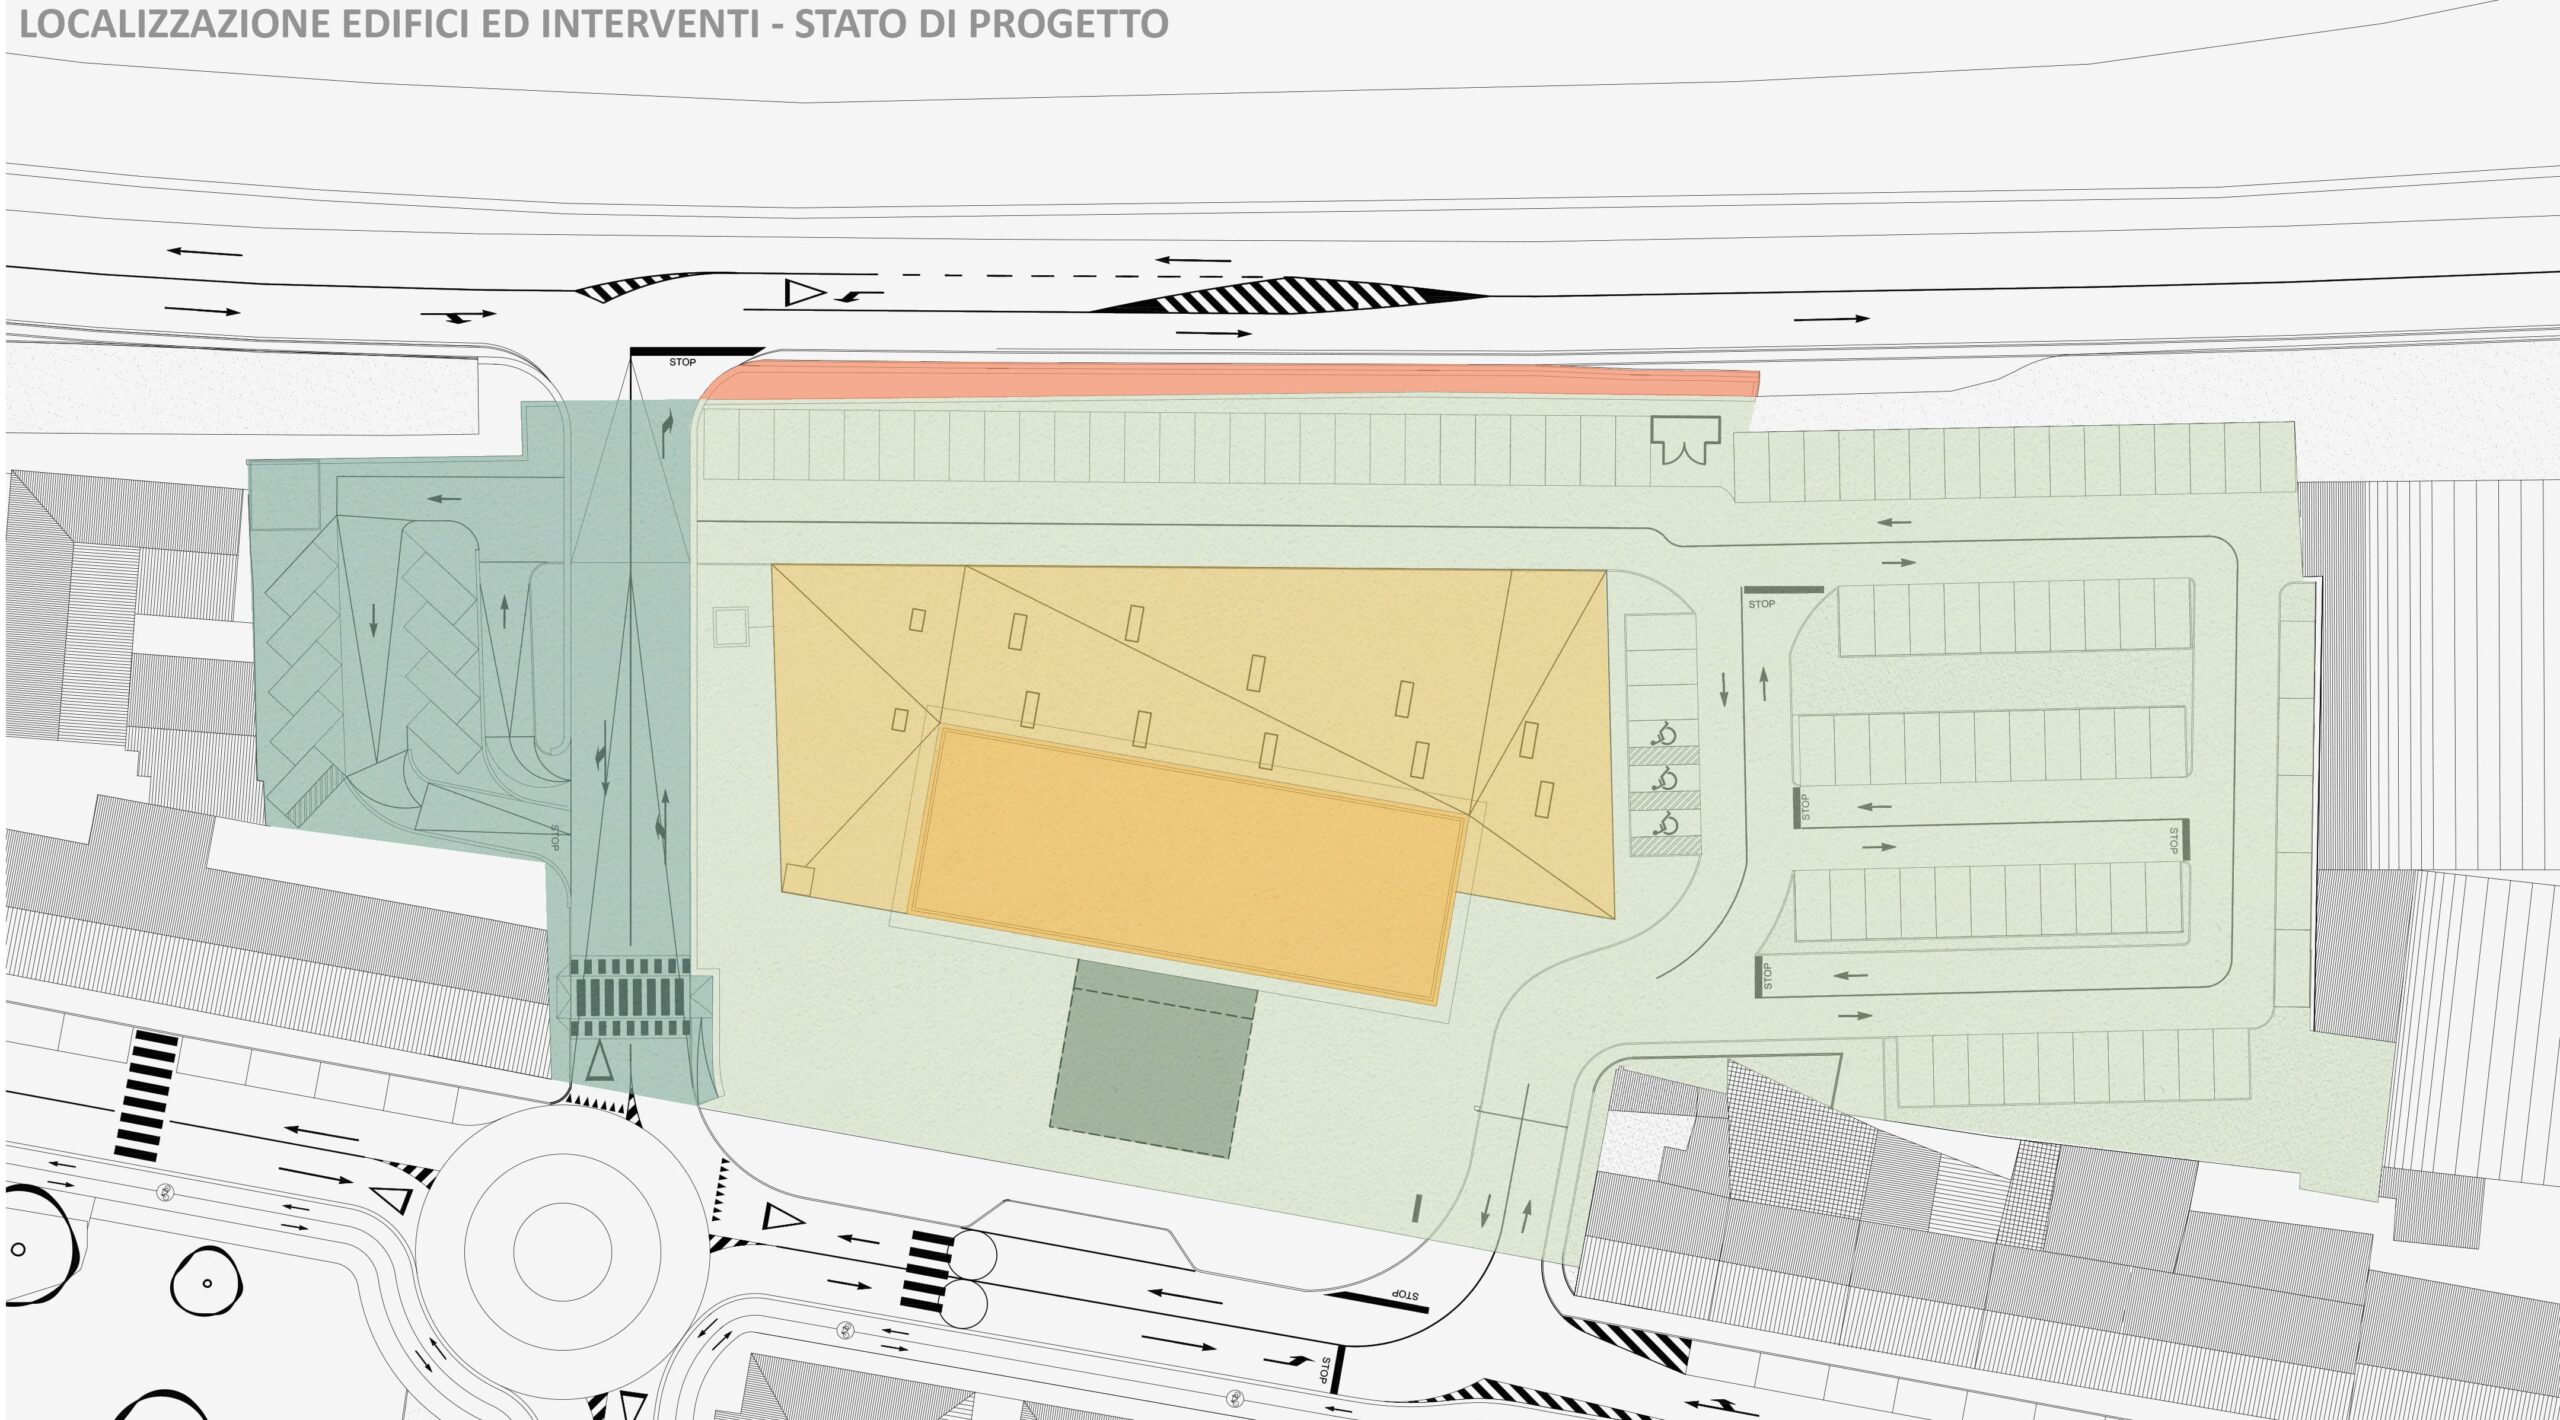The image size is (2560, 1420).
Task: Click the STOP marking atop the parking lot lane
Action: 1781,590
